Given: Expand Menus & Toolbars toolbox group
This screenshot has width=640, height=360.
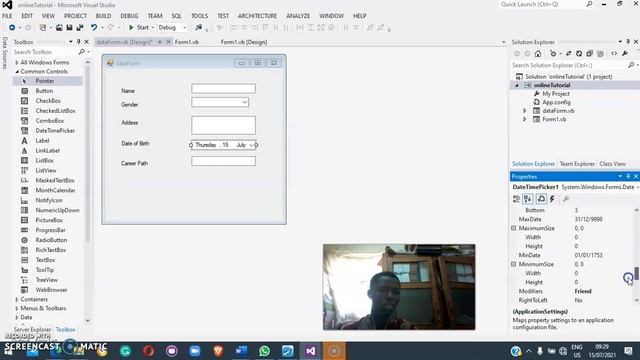Looking at the screenshot, I should (17, 308).
